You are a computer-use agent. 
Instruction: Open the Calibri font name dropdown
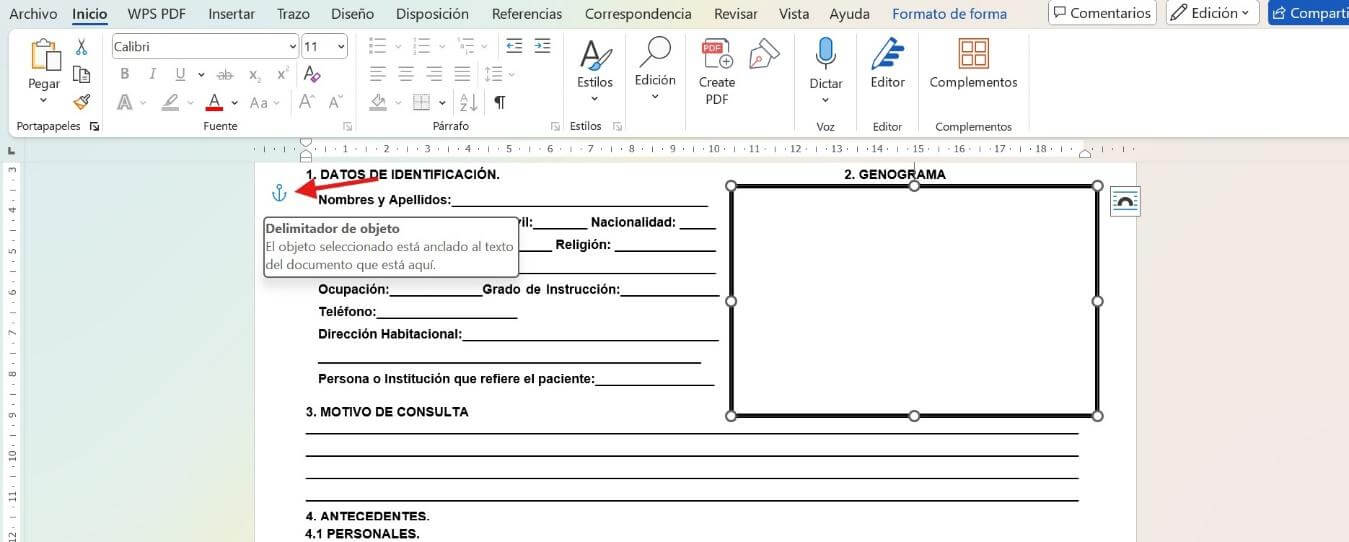(292, 47)
